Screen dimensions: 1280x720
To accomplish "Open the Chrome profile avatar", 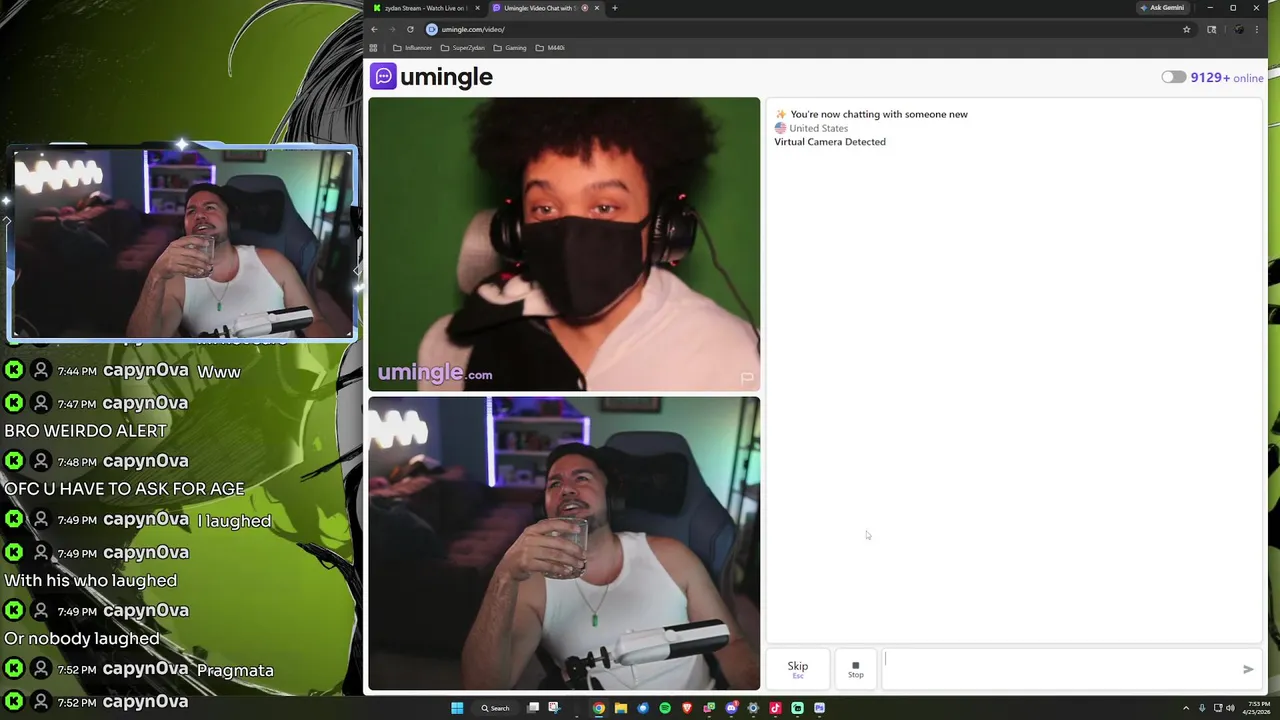I will [x=1239, y=29].
